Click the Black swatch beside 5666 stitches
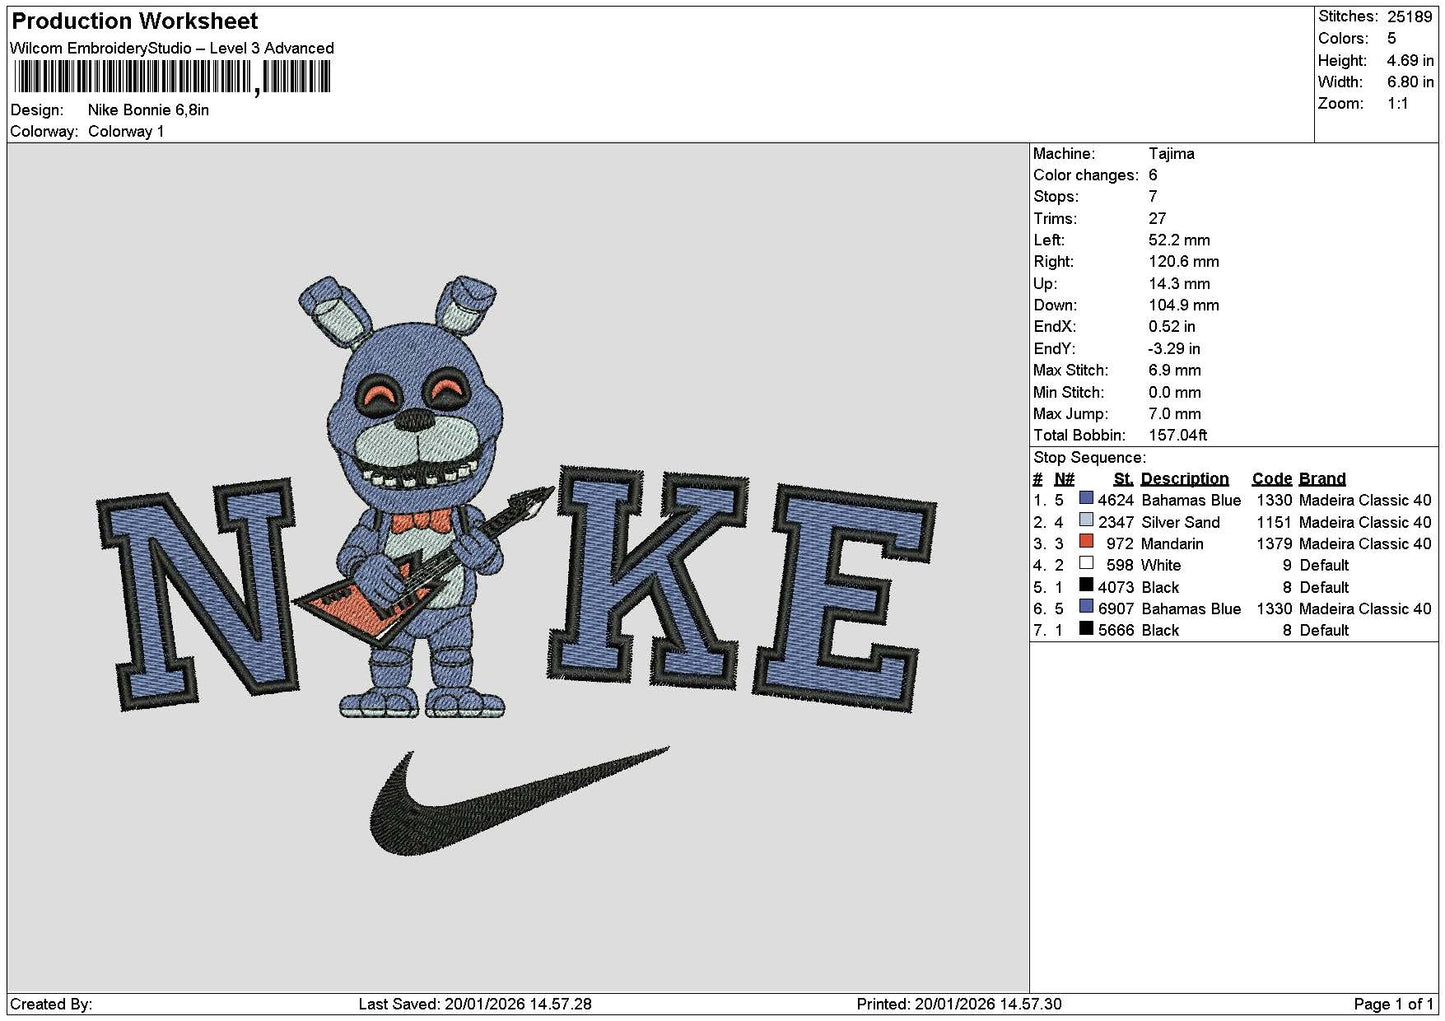The image size is (1445, 1021). point(1086,629)
